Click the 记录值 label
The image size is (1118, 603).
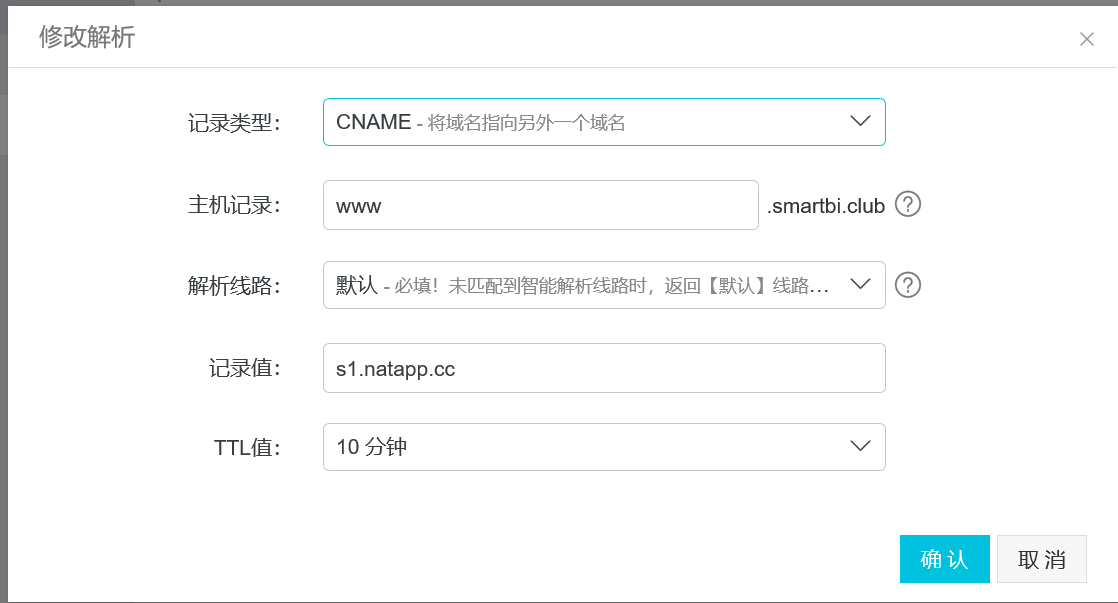point(245,368)
